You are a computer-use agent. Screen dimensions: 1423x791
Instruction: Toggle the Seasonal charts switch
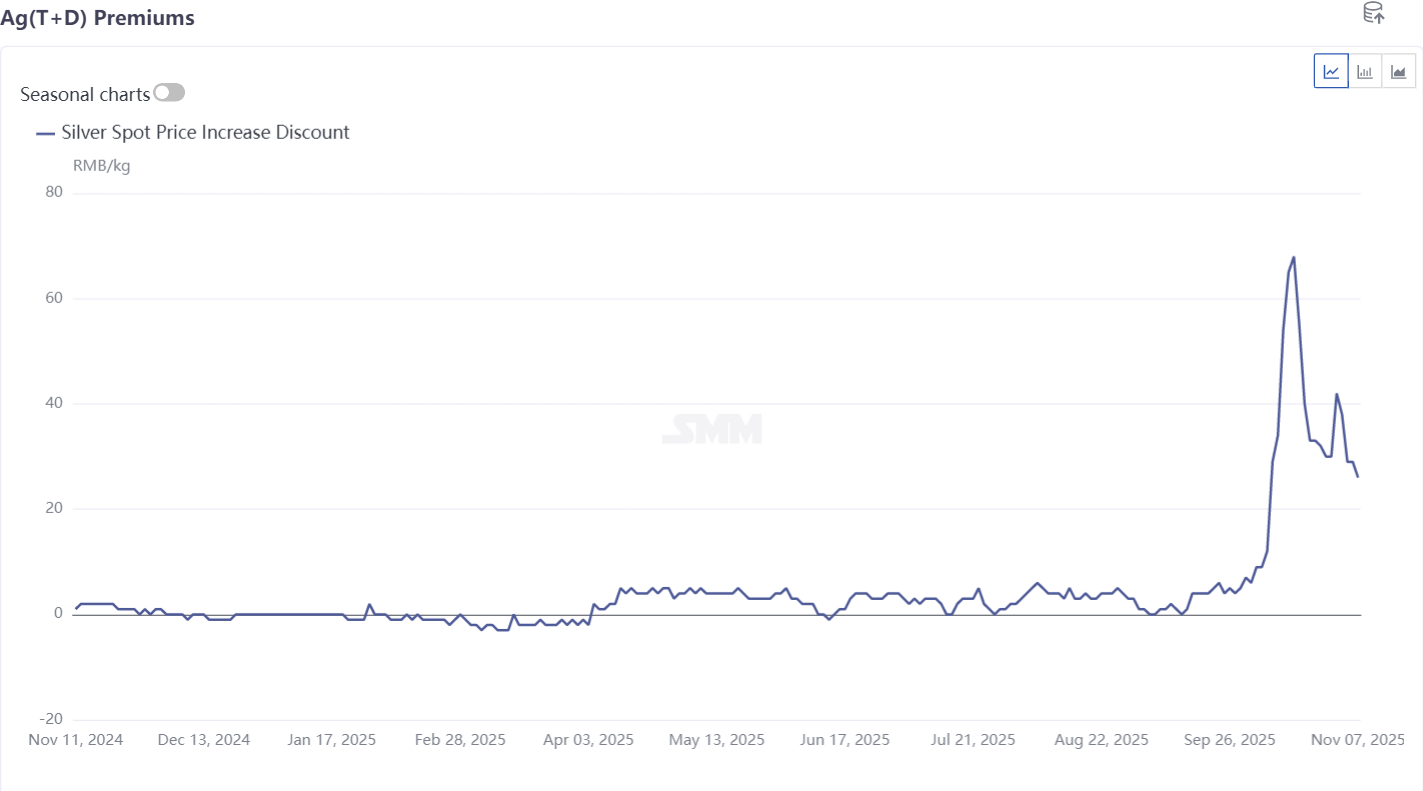point(169,93)
